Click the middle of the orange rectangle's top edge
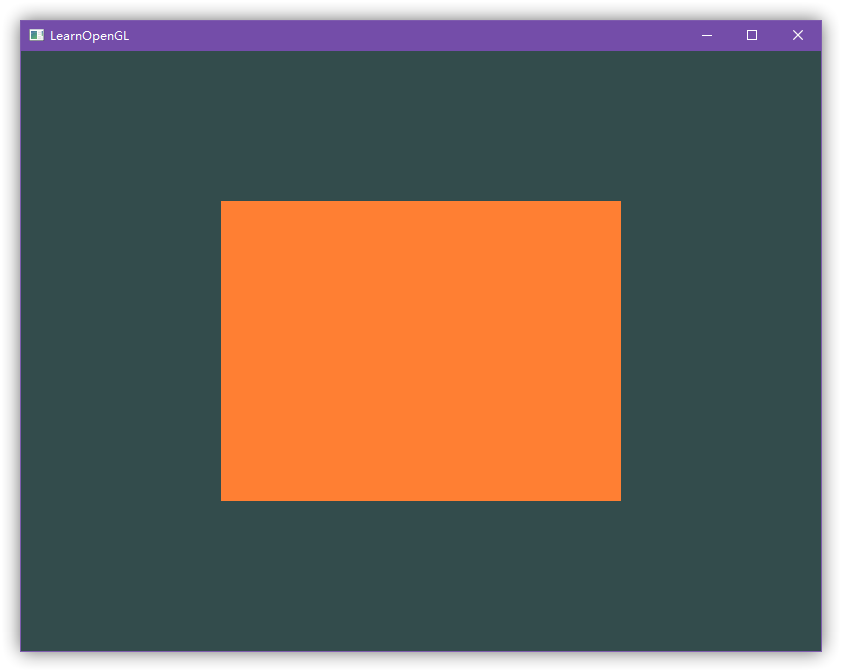Screen dimensions: 842x672 [x=420, y=203]
